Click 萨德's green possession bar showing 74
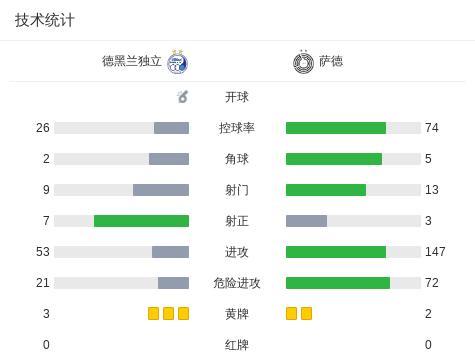Screen dimensions: 475x361 point(336,128)
